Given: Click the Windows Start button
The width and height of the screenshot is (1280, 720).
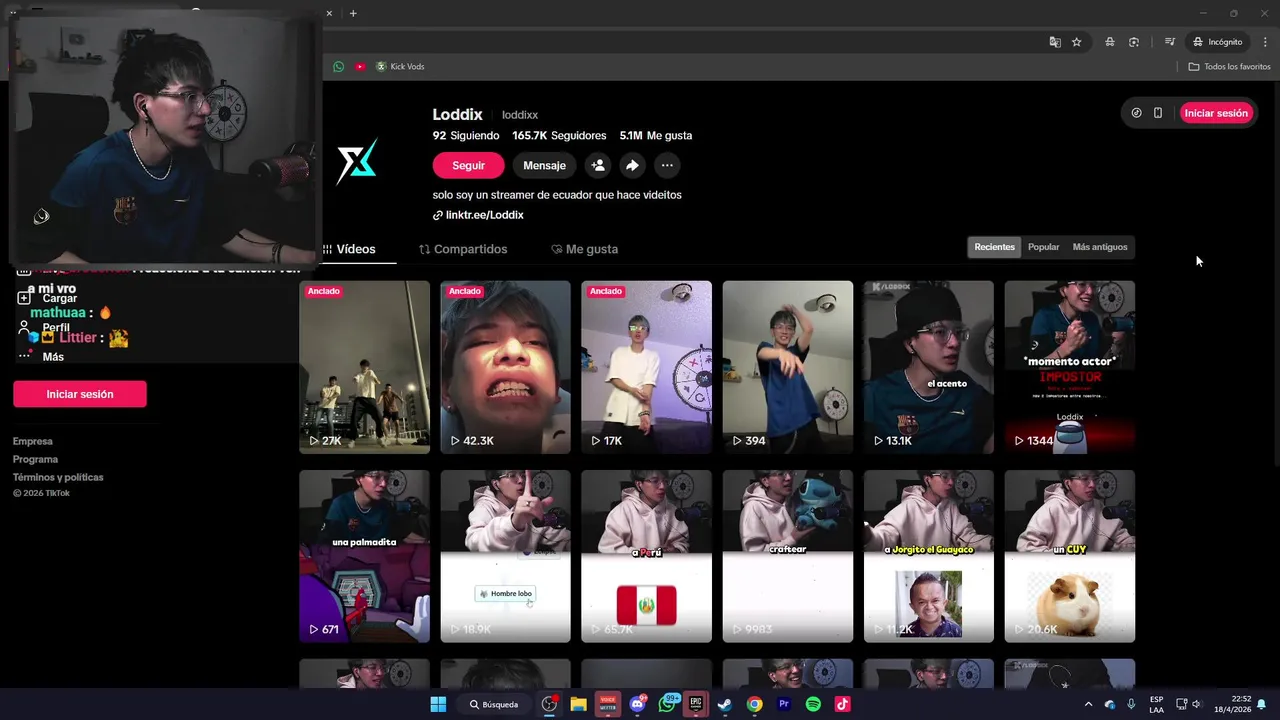Looking at the screenshot, I should pos(438,704).
